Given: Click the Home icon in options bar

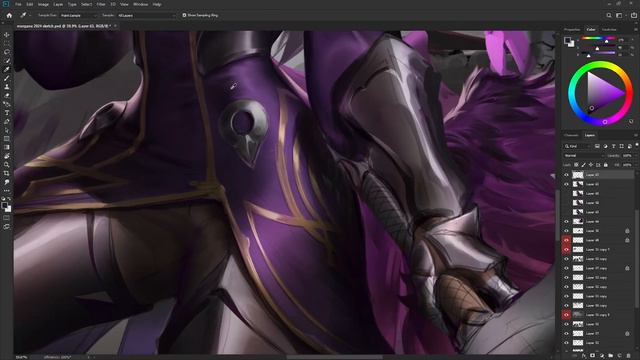Looking at the screenshot, I should pos(9,16).
